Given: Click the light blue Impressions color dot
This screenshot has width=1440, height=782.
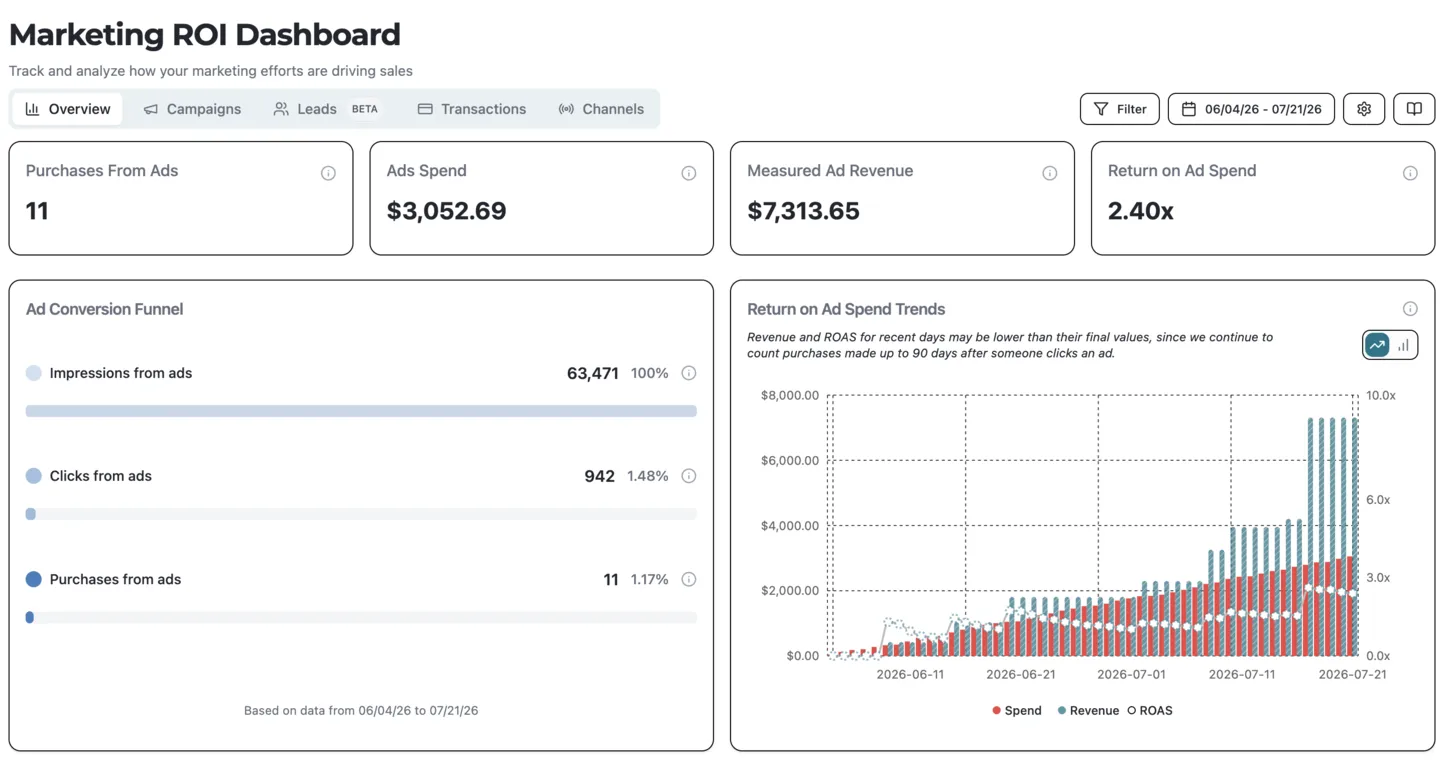Looking at the screenshot, I should [x=34, y=373].
